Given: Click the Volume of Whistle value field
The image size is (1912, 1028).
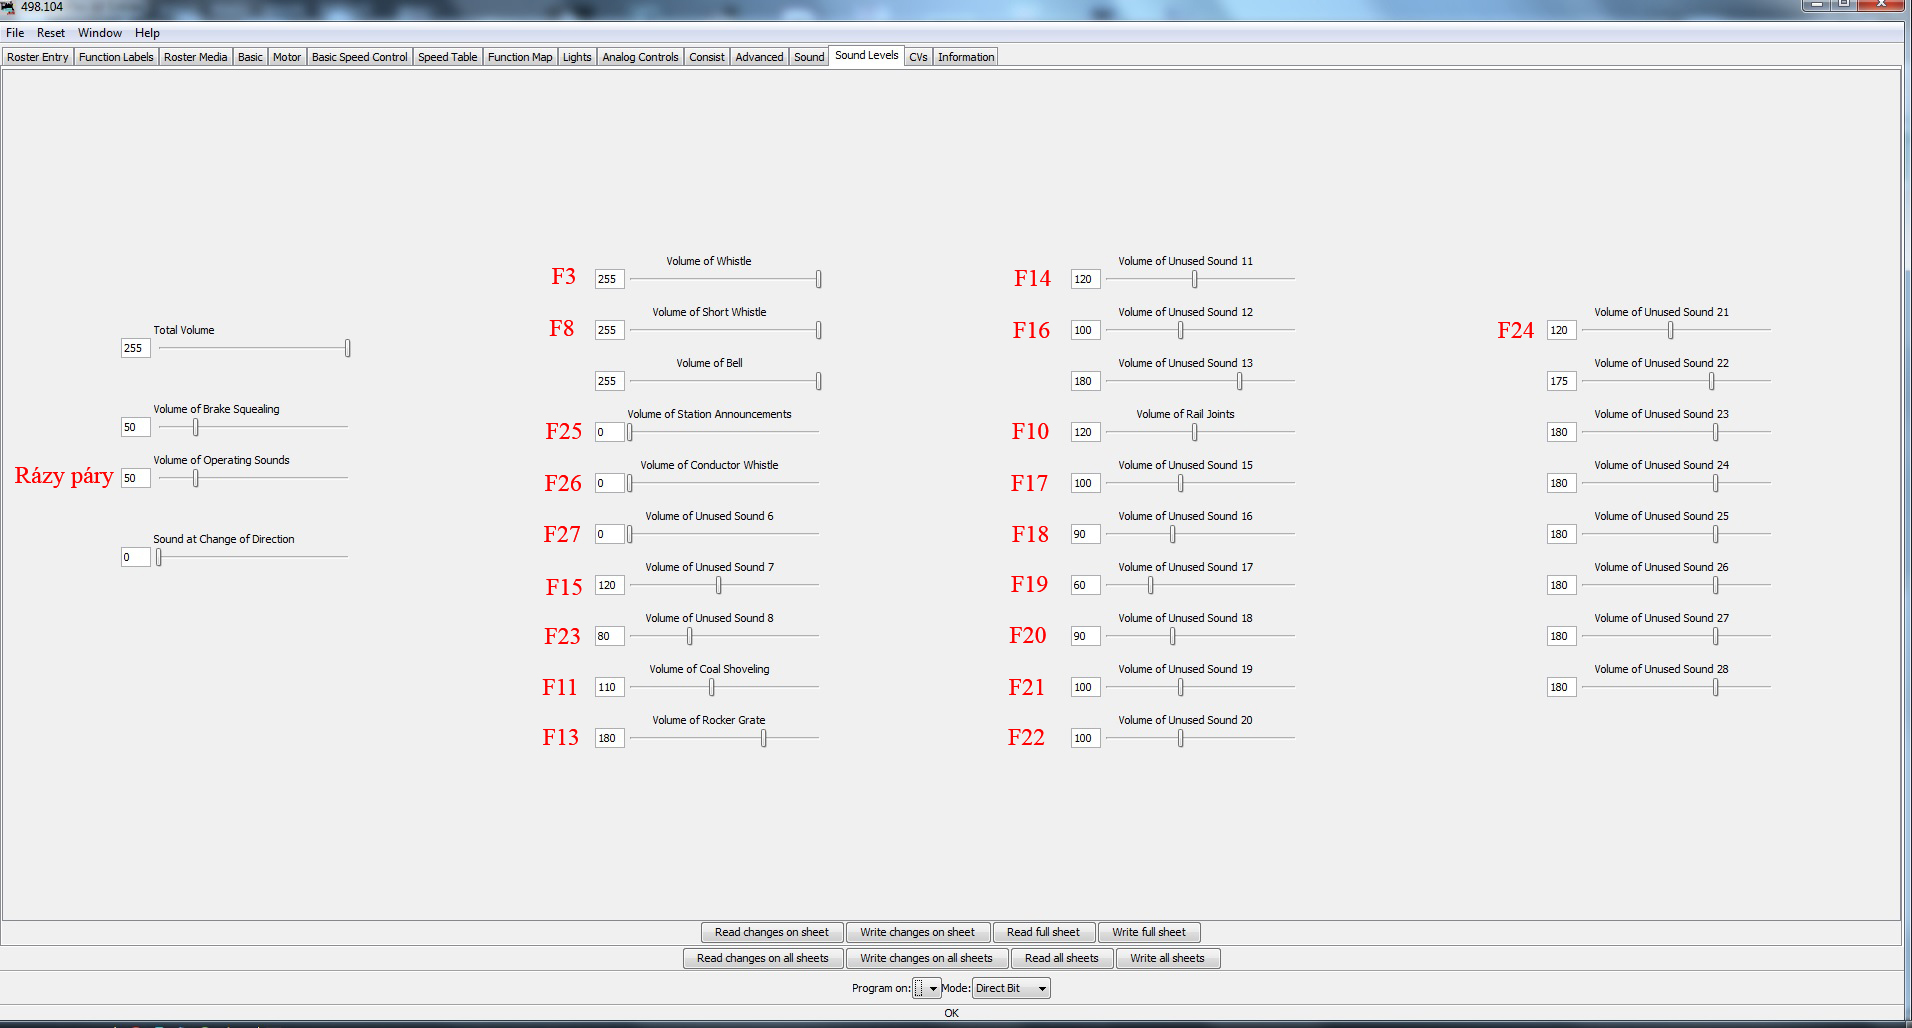Looking at the screenshot, I should coord(609,279).
